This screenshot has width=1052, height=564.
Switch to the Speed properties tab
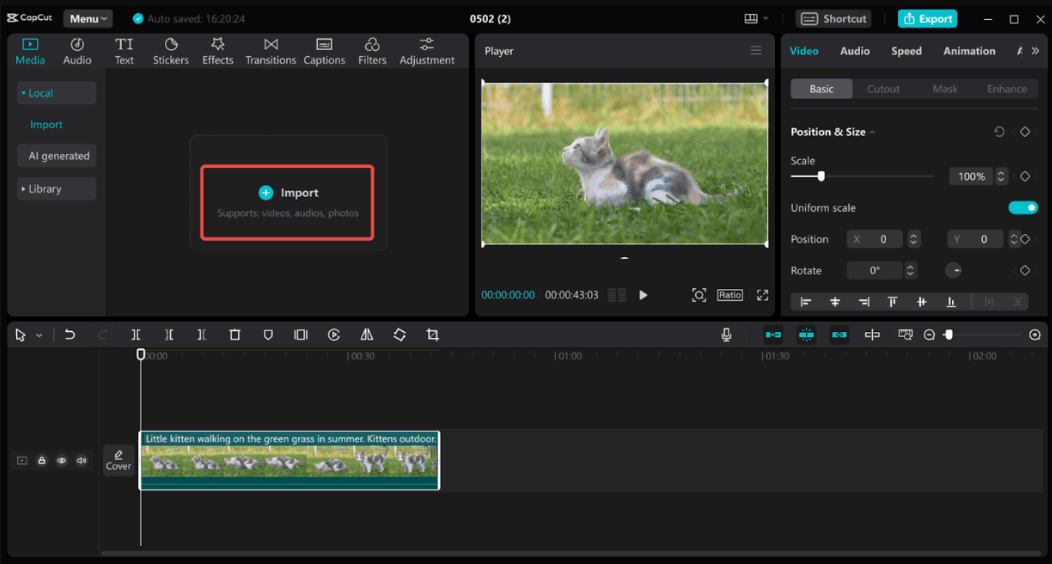906,51
